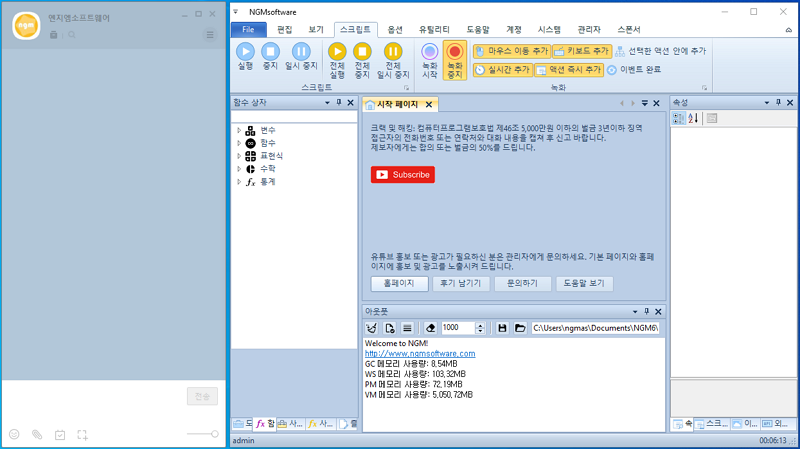Open the 도움말 ribbon tab
The image size is (800, 449).
[x=478, y=30]
